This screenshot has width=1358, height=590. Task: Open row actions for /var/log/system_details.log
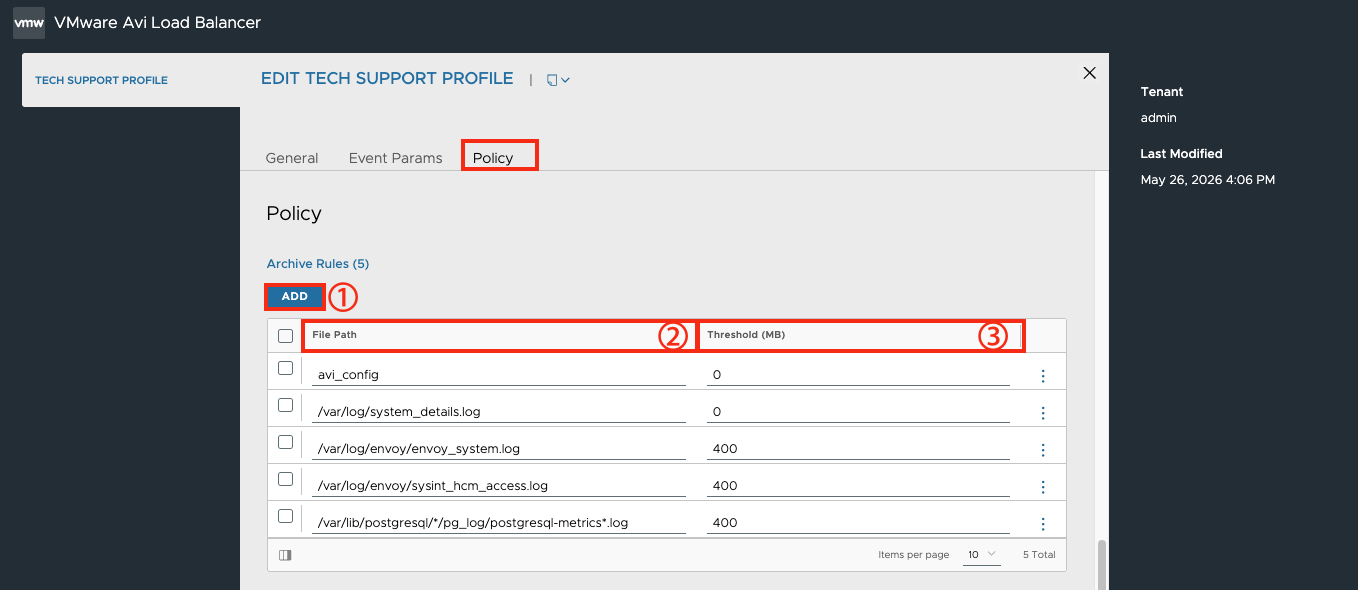point(1043,413)
